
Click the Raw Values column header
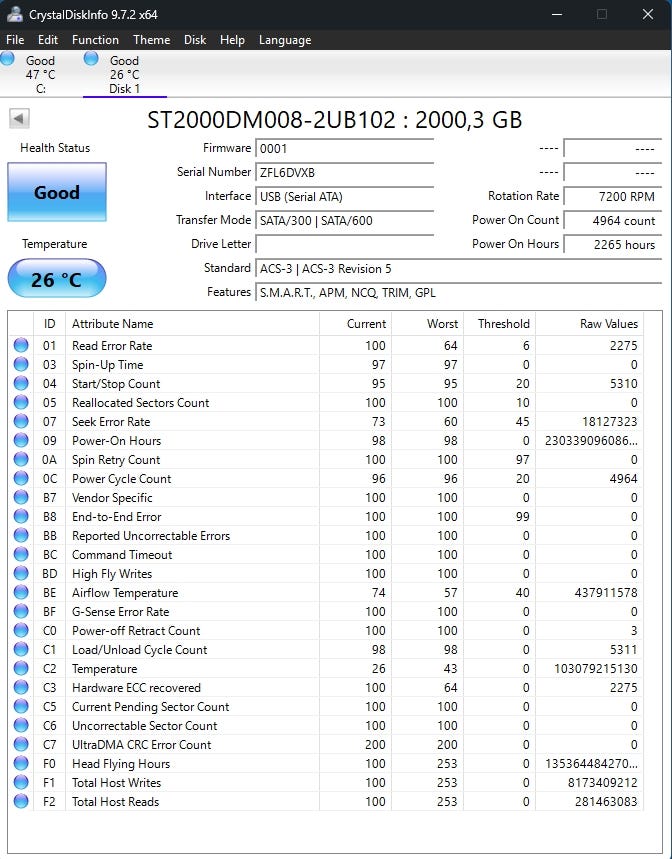[x=589, y=324]
